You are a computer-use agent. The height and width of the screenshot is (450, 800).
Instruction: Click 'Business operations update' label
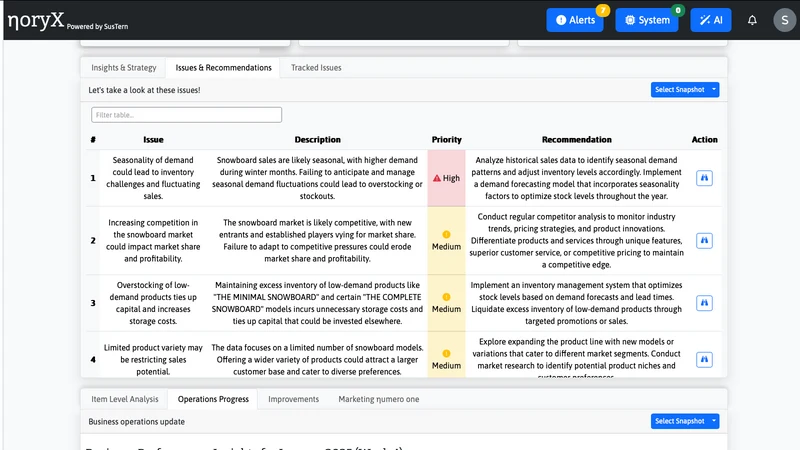point(136,422)
